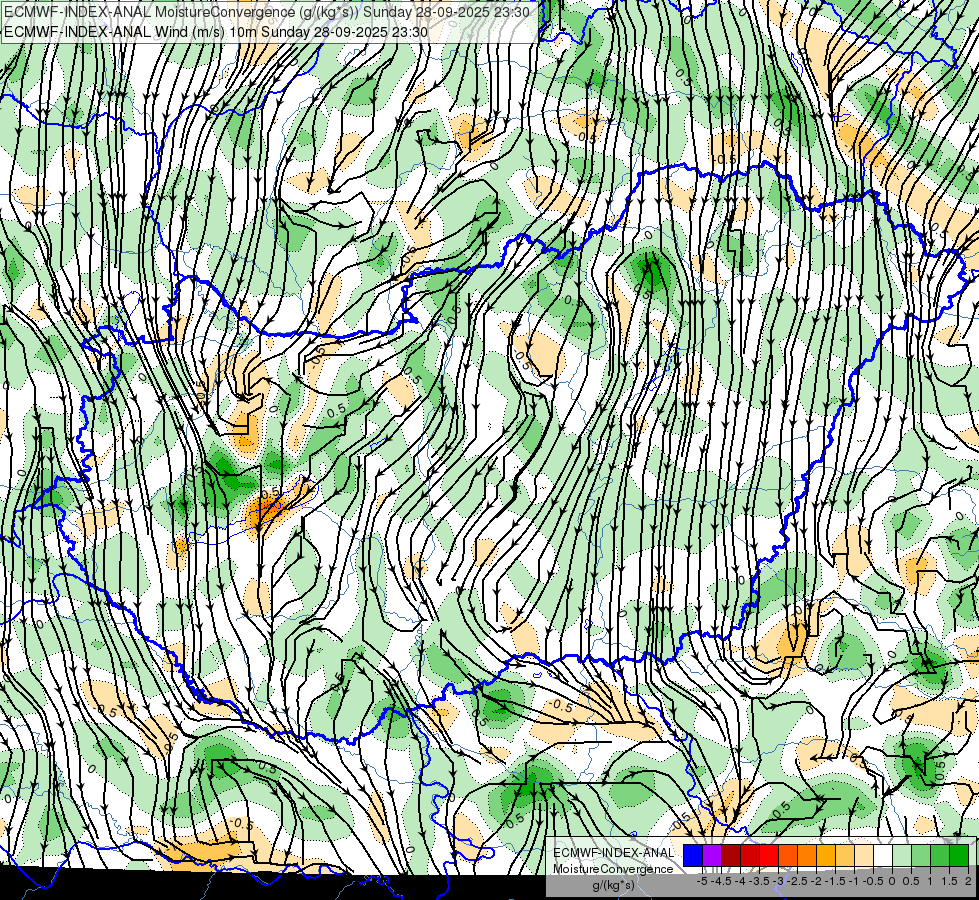This screenshot has width=979, height=900.
Task: Click the Wind (m/s) 10m title line
Action: [x=216, y=32]
